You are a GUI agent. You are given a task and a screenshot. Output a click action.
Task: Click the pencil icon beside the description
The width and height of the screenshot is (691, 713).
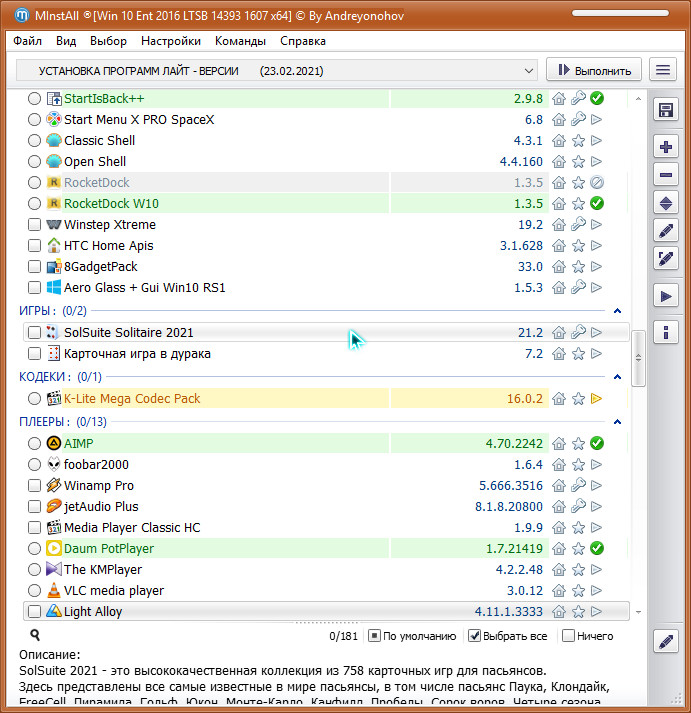pos(666,642)
